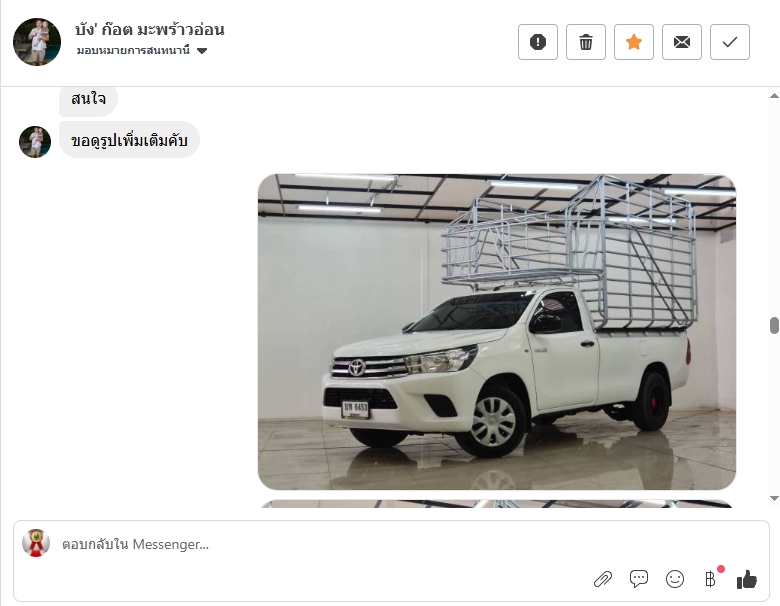
Task: Click the dropdown arrow next to assignment label
Action: pyautogui.click(x=202, y=51)
